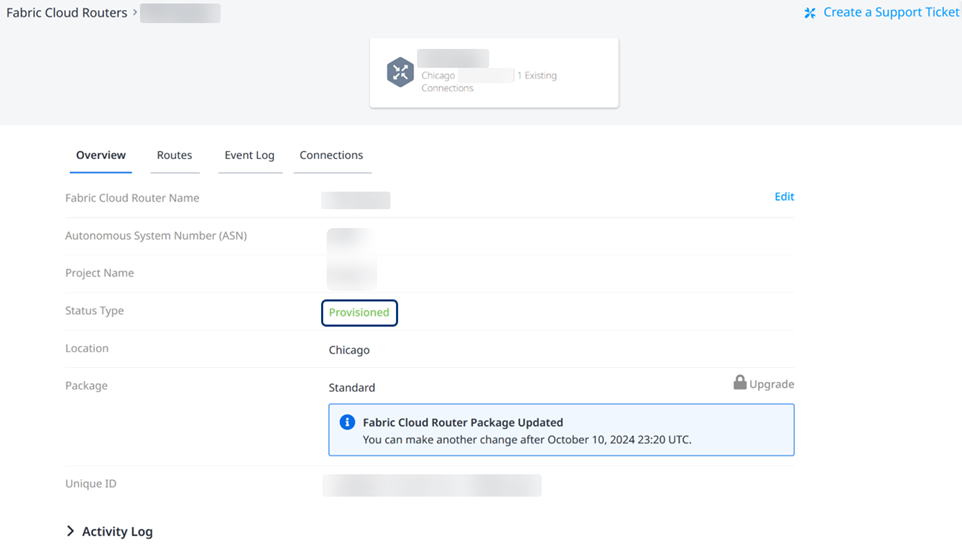Viewport: 962px width, 554px height.
Task: Switch to the Overview tab
Action: tap(101, 155)
